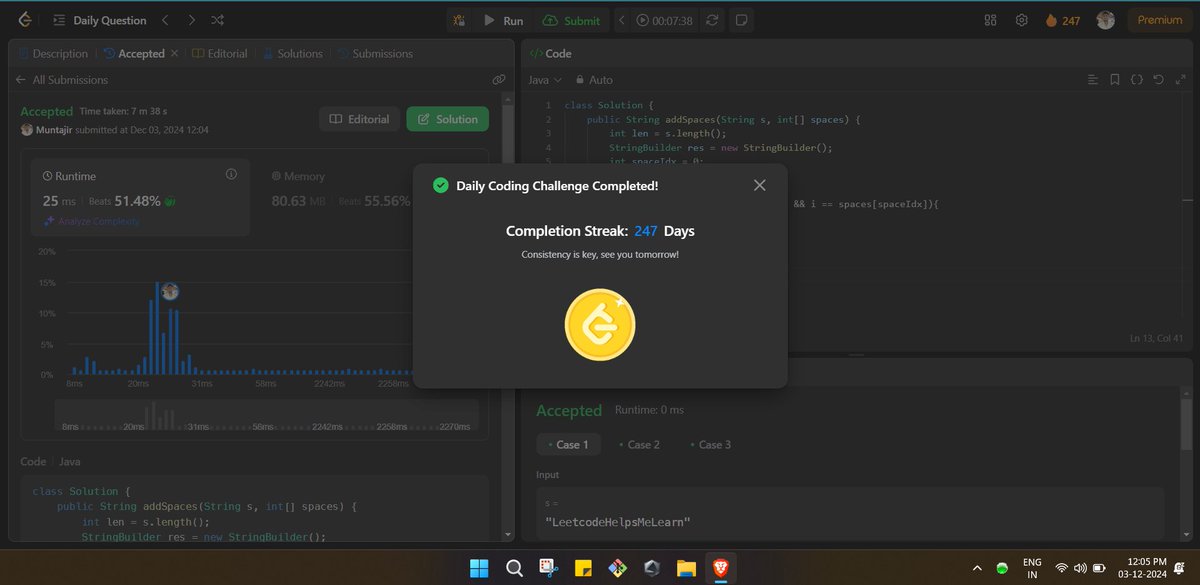Select the Case 1 tab
Image resolution: width=1200 pixels, height=585 pixels.
click(568, 444)
